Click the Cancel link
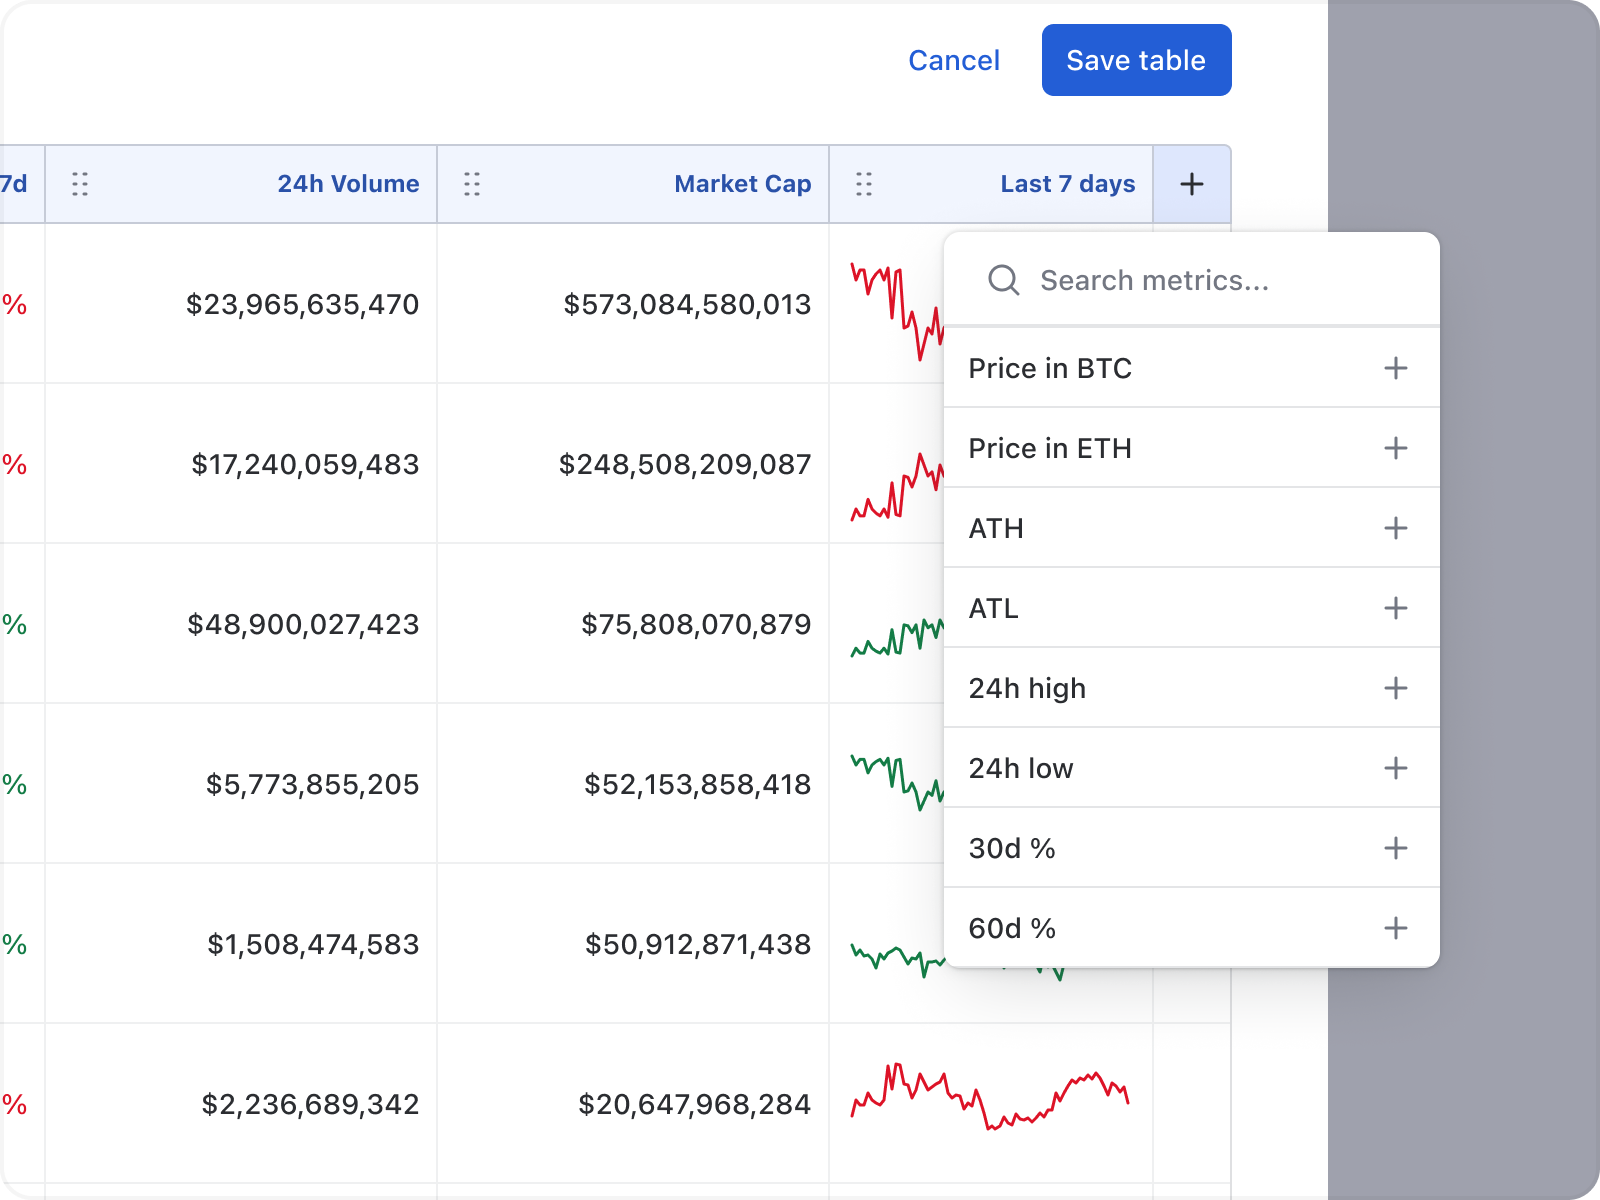The height and width of the screenshot is (1200, 1600). (x=954, y=60)
